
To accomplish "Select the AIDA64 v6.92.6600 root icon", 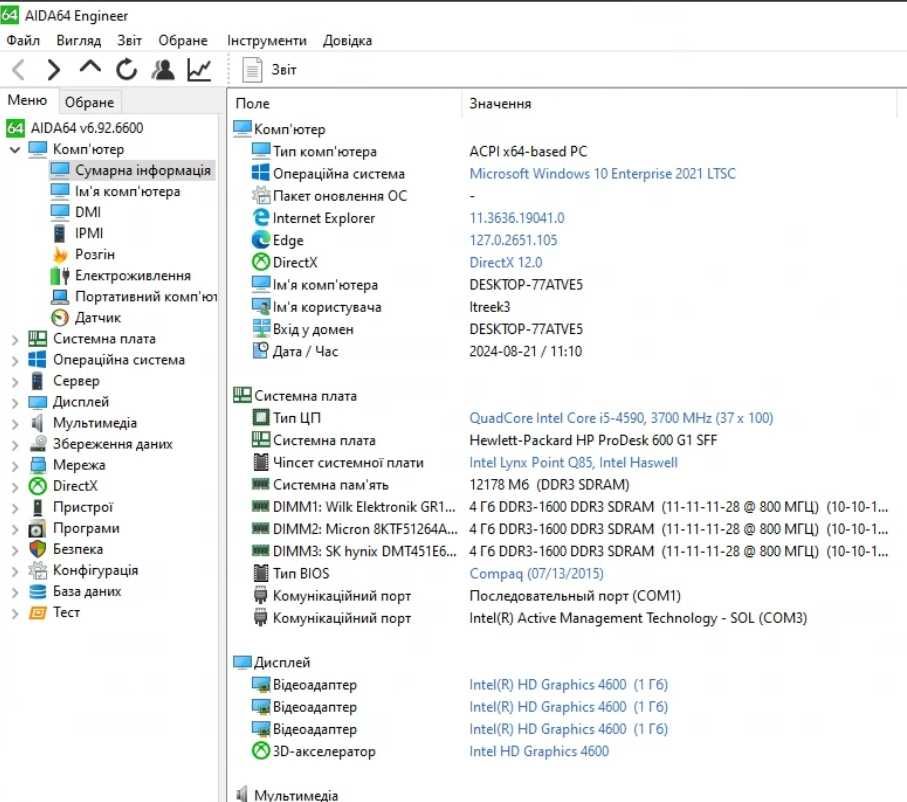I will 15,128.
